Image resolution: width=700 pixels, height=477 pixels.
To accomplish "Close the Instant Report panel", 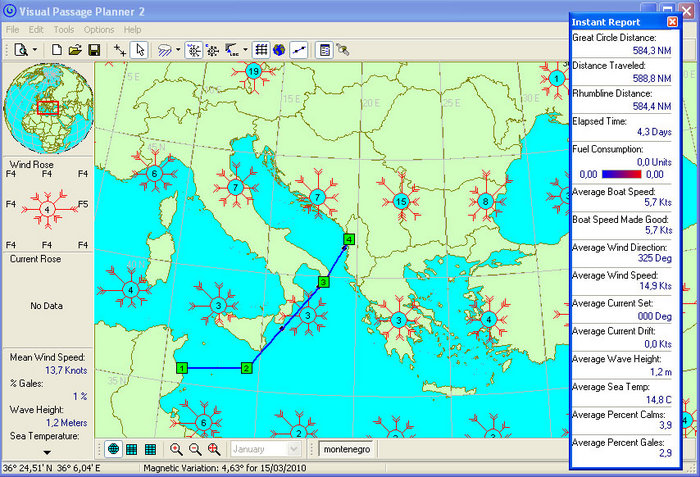I will tap(672, 22).
